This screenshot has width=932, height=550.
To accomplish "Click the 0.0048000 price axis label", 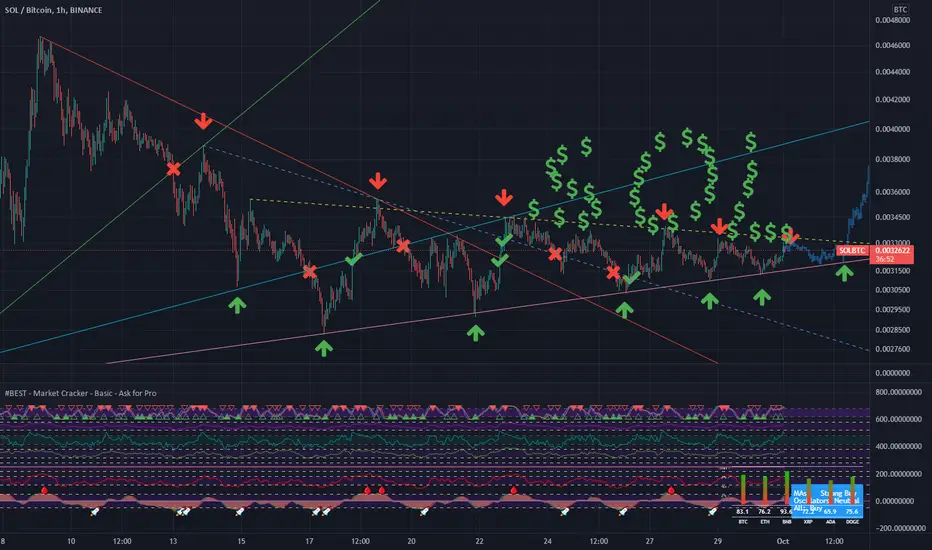I will (892, 20).
